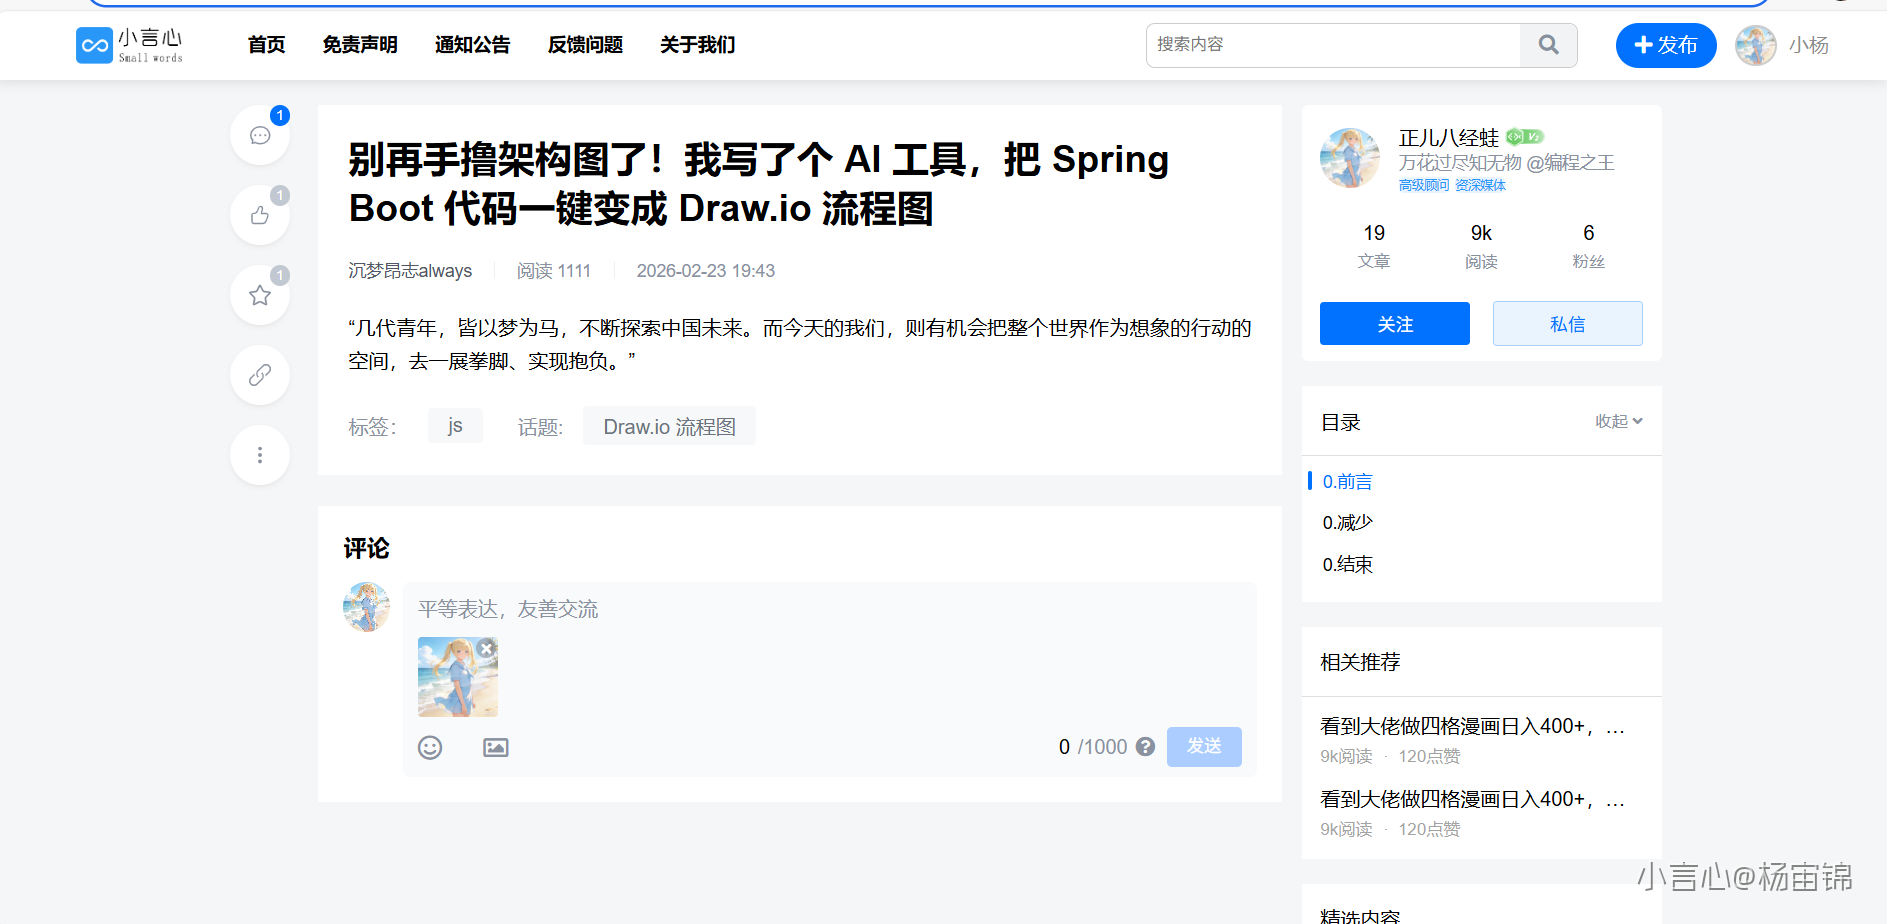Image resolution: width=1887 pixels, height=924 pixels.
Task: Focus the 搜索内容 search field
Action: point(1333,45)
